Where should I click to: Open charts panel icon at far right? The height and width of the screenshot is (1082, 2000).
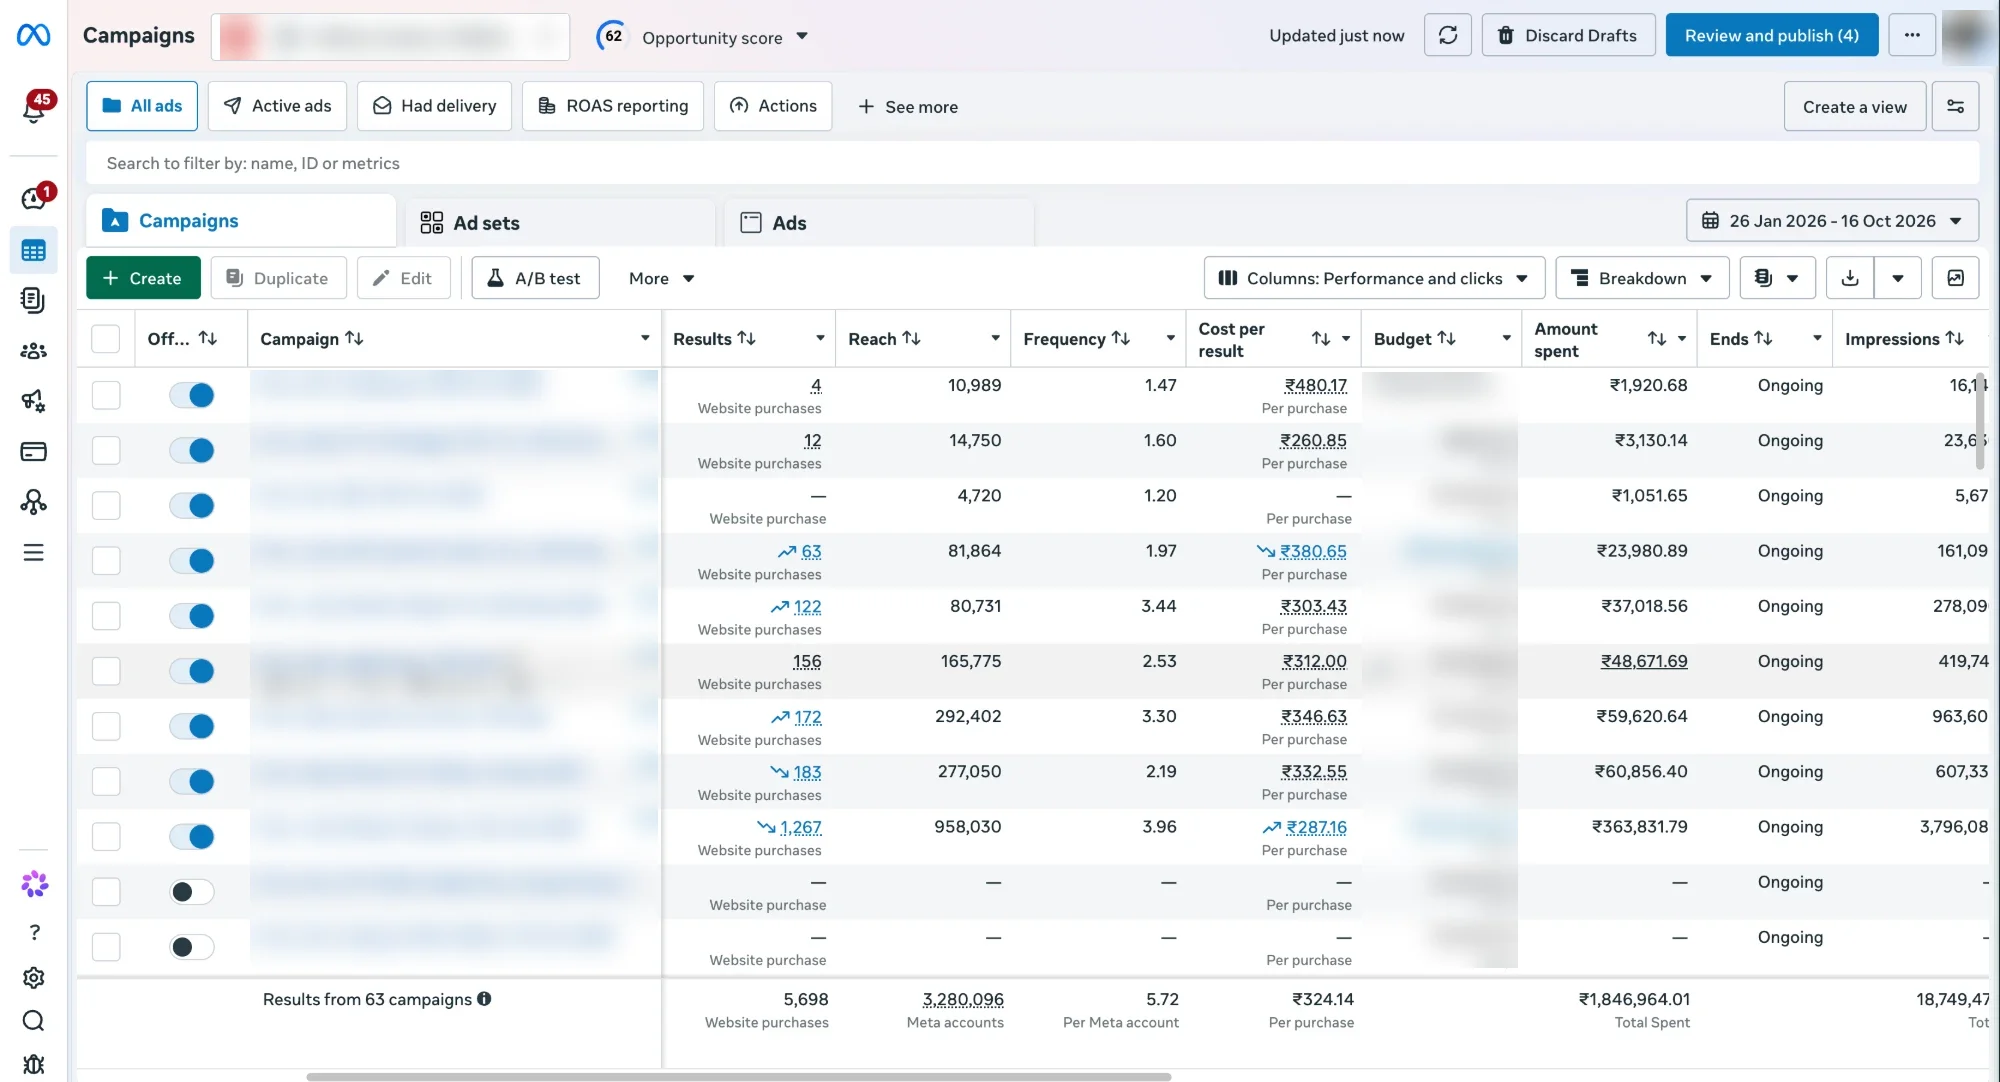tap(1955, 278)
